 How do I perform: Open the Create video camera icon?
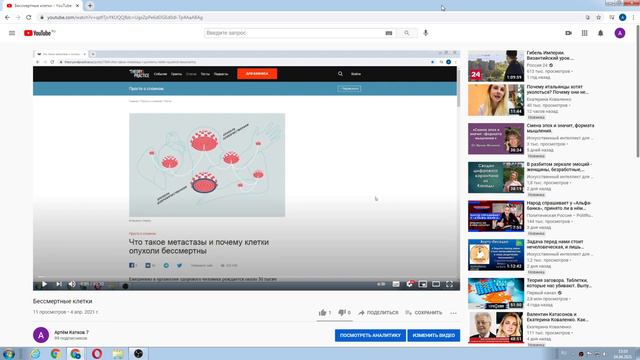pos(568,33)
